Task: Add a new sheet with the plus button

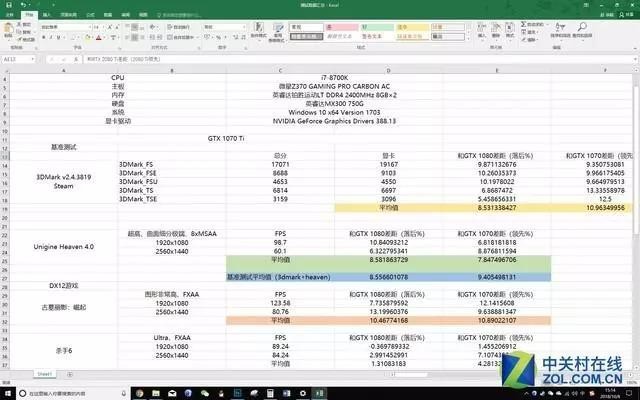Action: (70, 374)
